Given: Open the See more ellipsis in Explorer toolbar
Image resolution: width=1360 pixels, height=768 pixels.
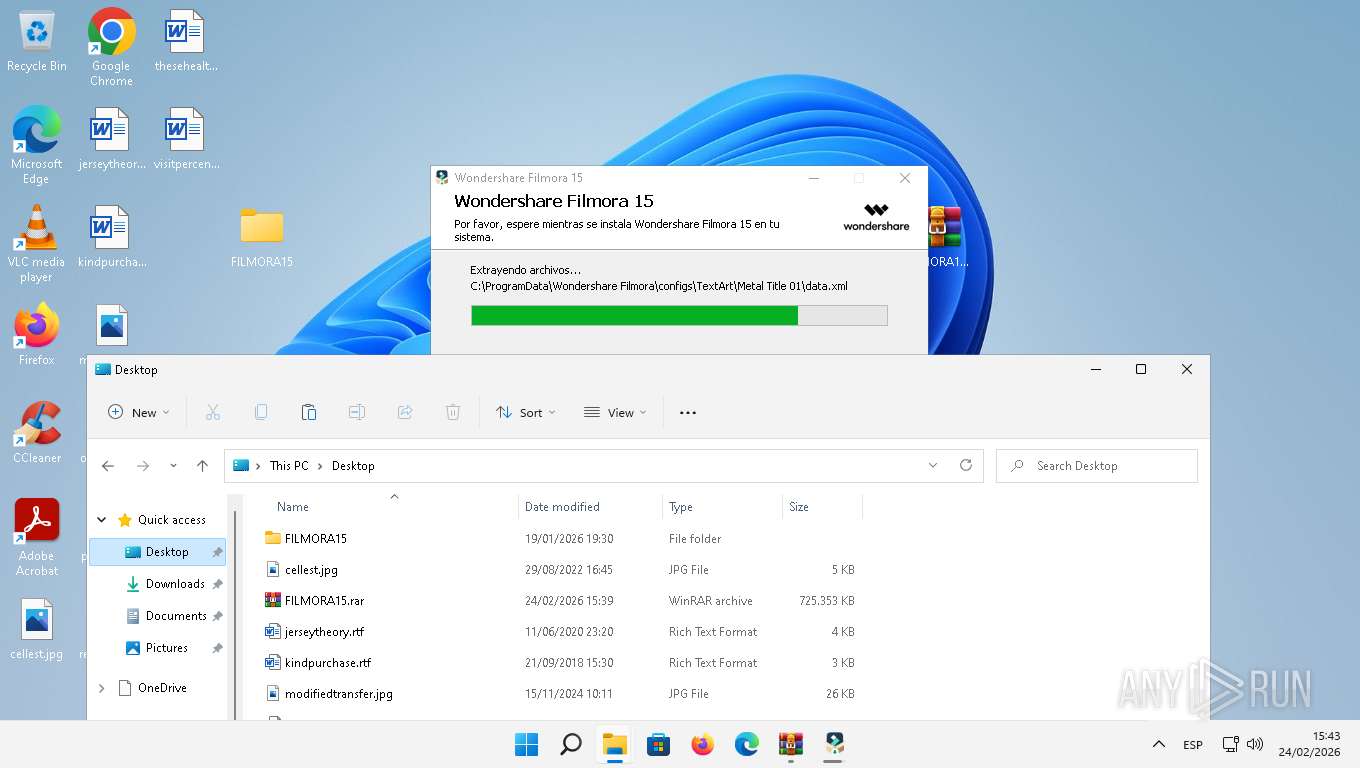Looking at the screenshot, I should (688, 412).
